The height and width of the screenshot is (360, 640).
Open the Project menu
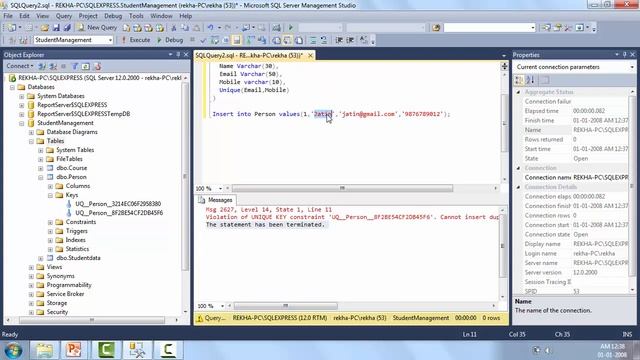tap(88, 16)
